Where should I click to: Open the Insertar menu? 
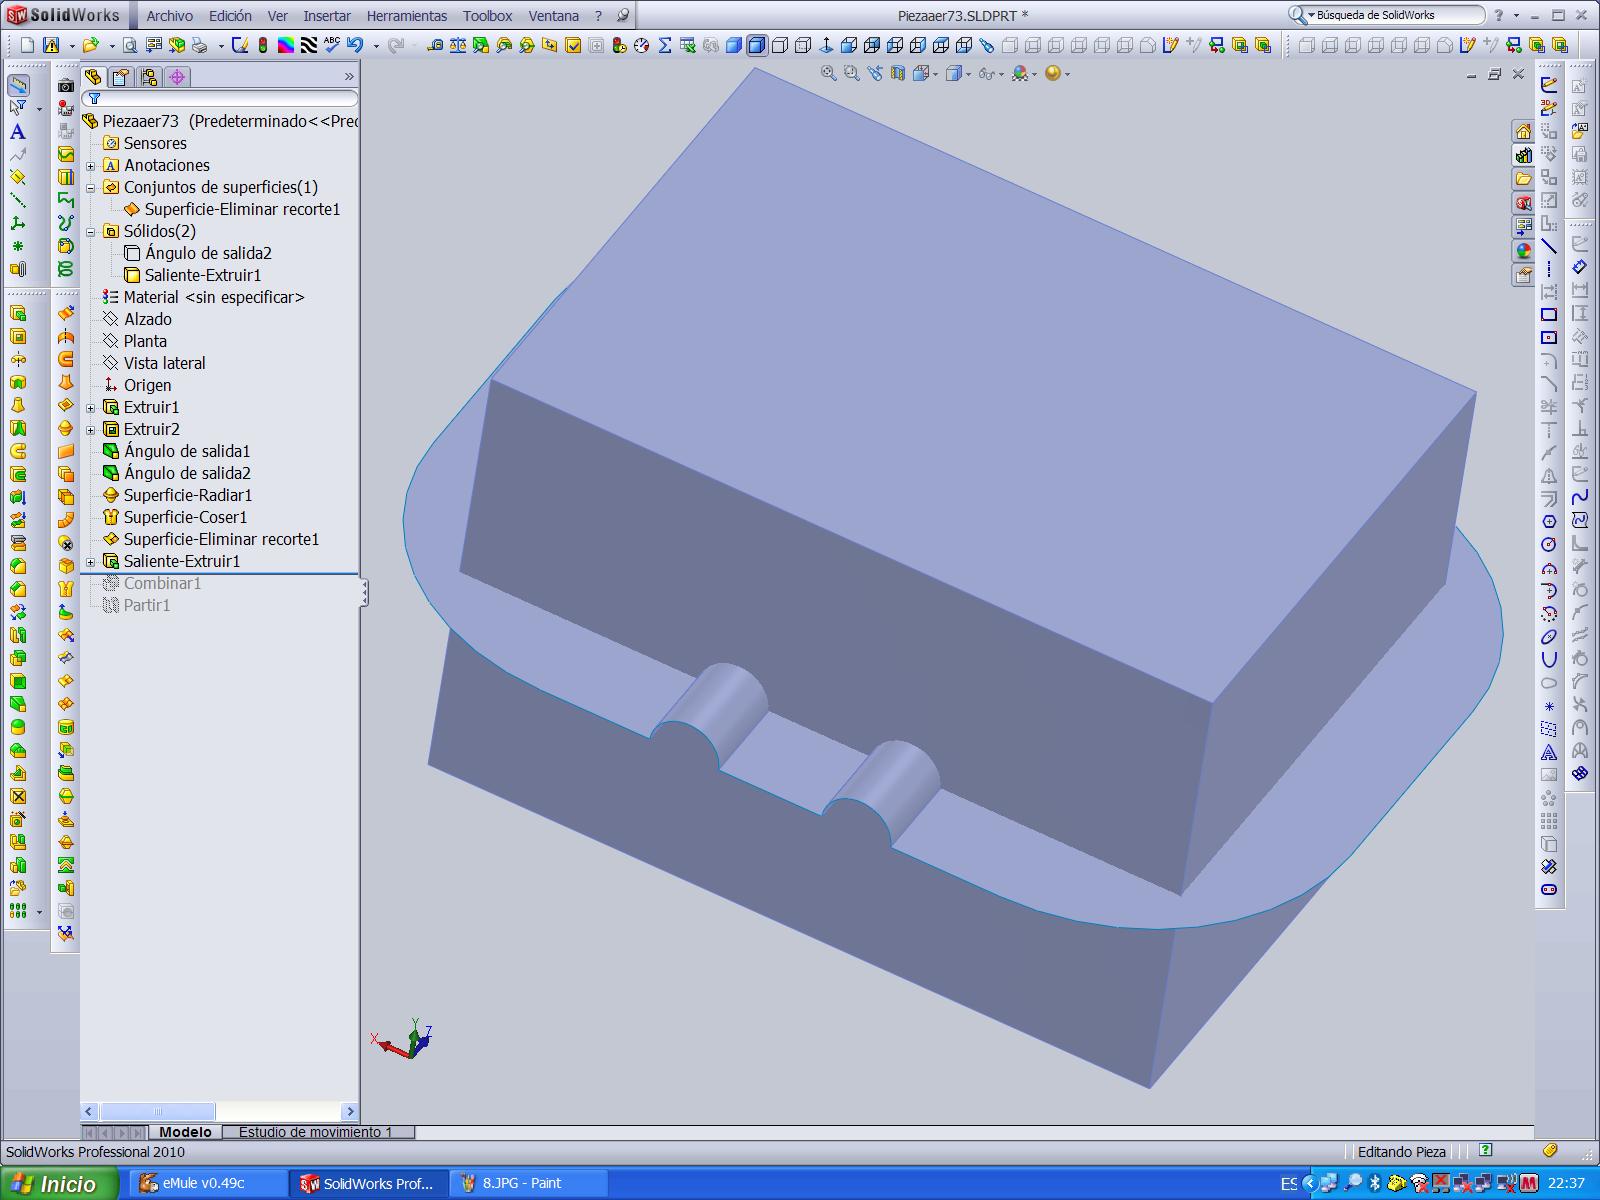coord(327,16)
